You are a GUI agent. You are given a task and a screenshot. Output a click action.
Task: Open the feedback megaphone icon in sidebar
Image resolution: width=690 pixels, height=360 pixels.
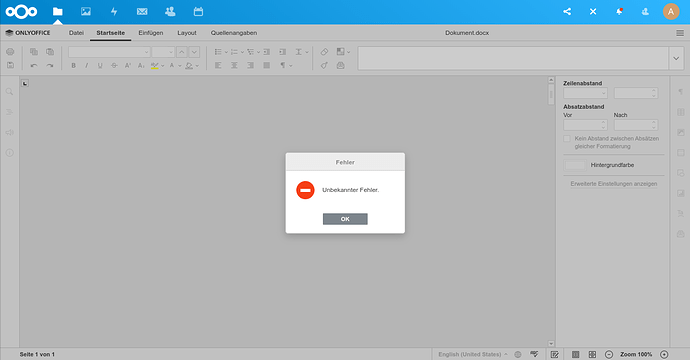(x=9, y=132)
